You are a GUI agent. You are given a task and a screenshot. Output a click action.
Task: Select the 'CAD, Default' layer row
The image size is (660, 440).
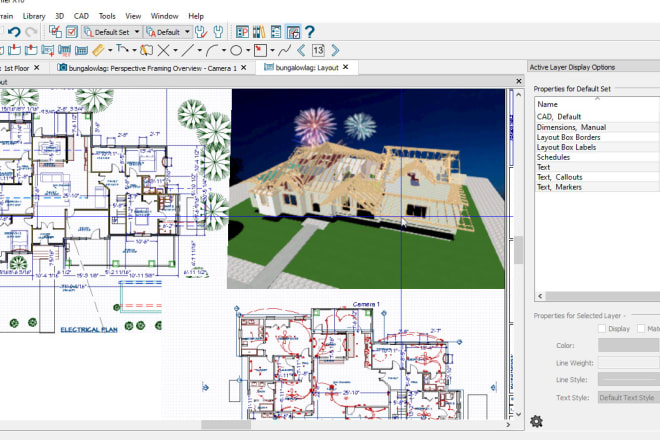[598, 117]
